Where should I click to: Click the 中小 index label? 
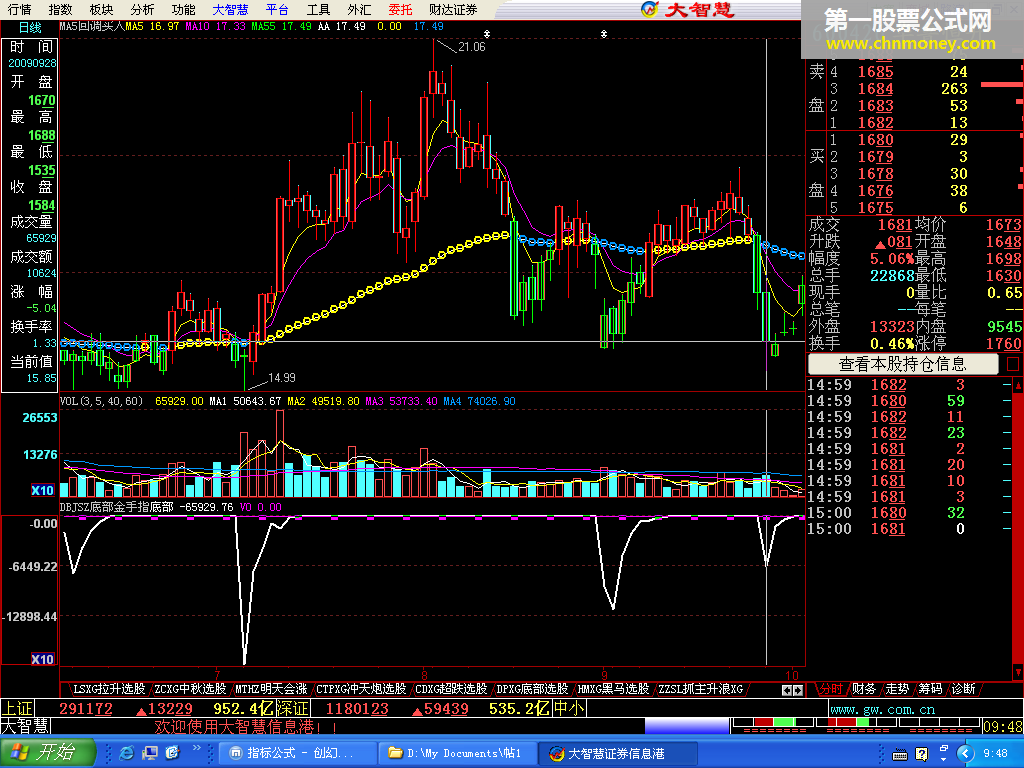point(569,709)
